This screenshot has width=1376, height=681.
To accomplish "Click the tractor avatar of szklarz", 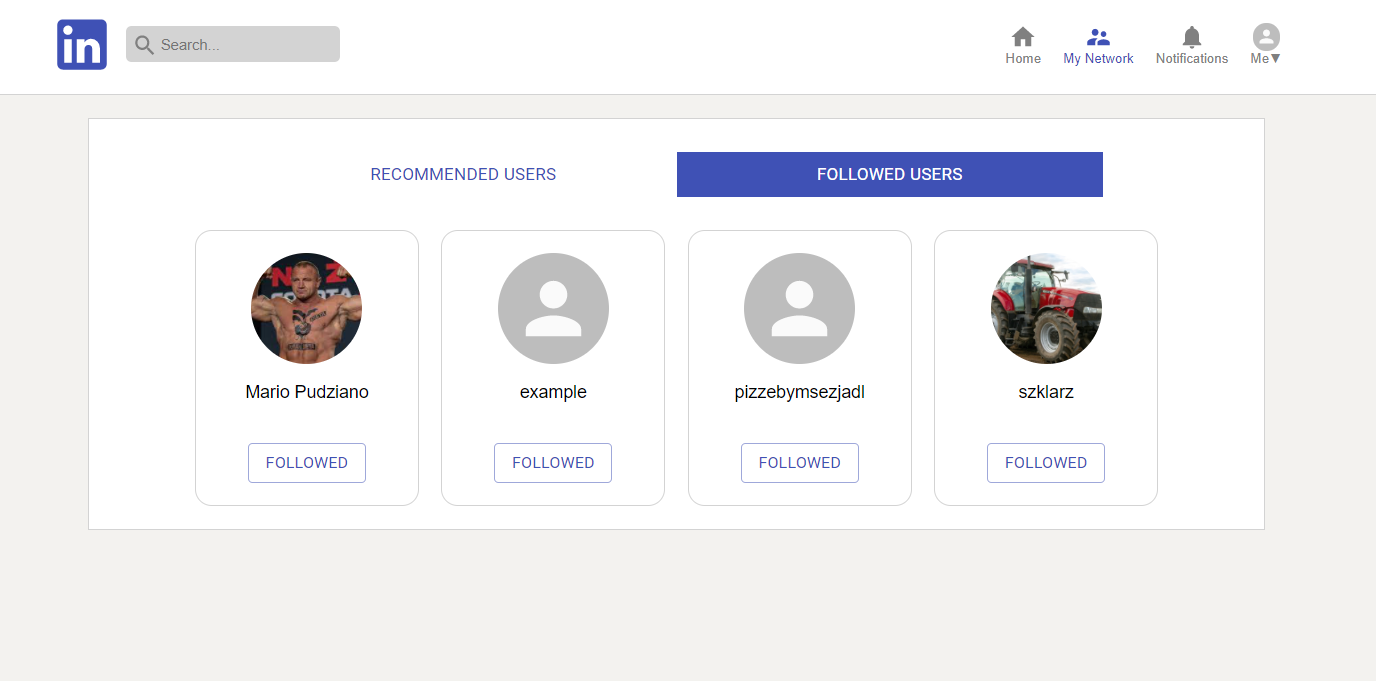I will pos(1045,308).
